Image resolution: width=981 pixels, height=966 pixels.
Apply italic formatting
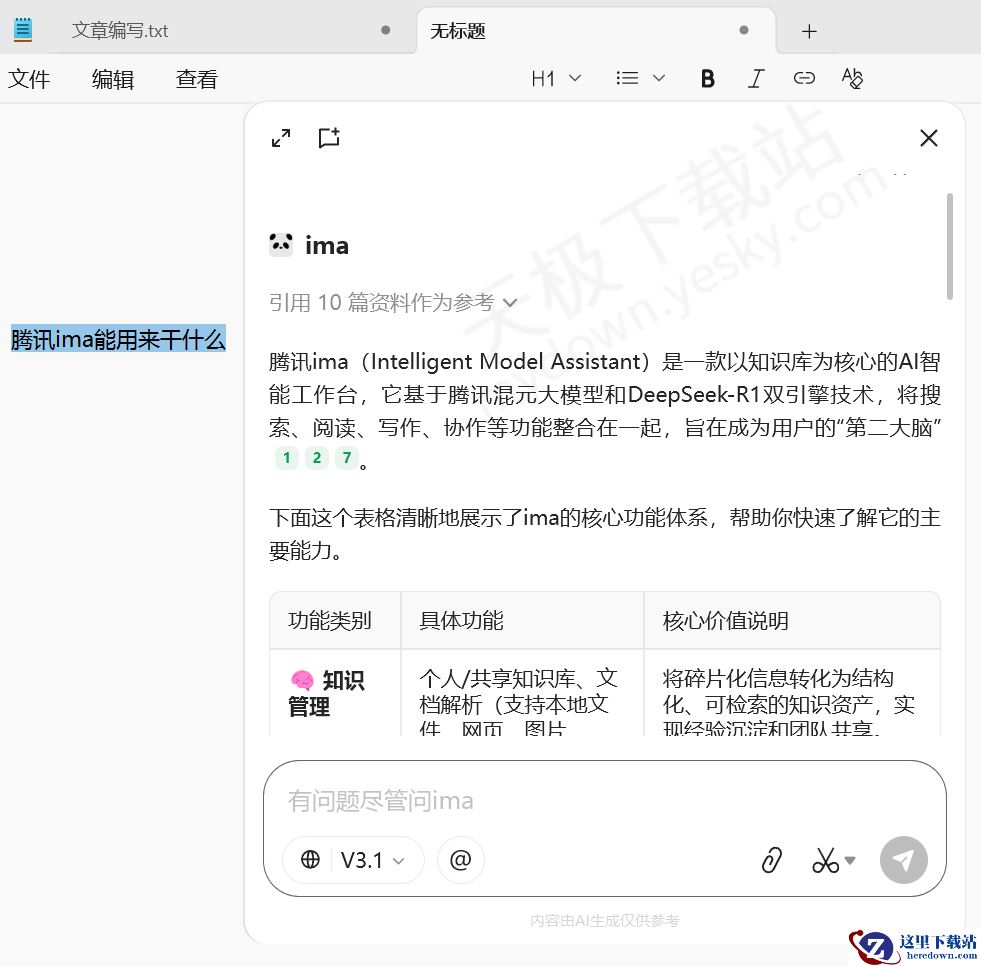pos(755,78)
